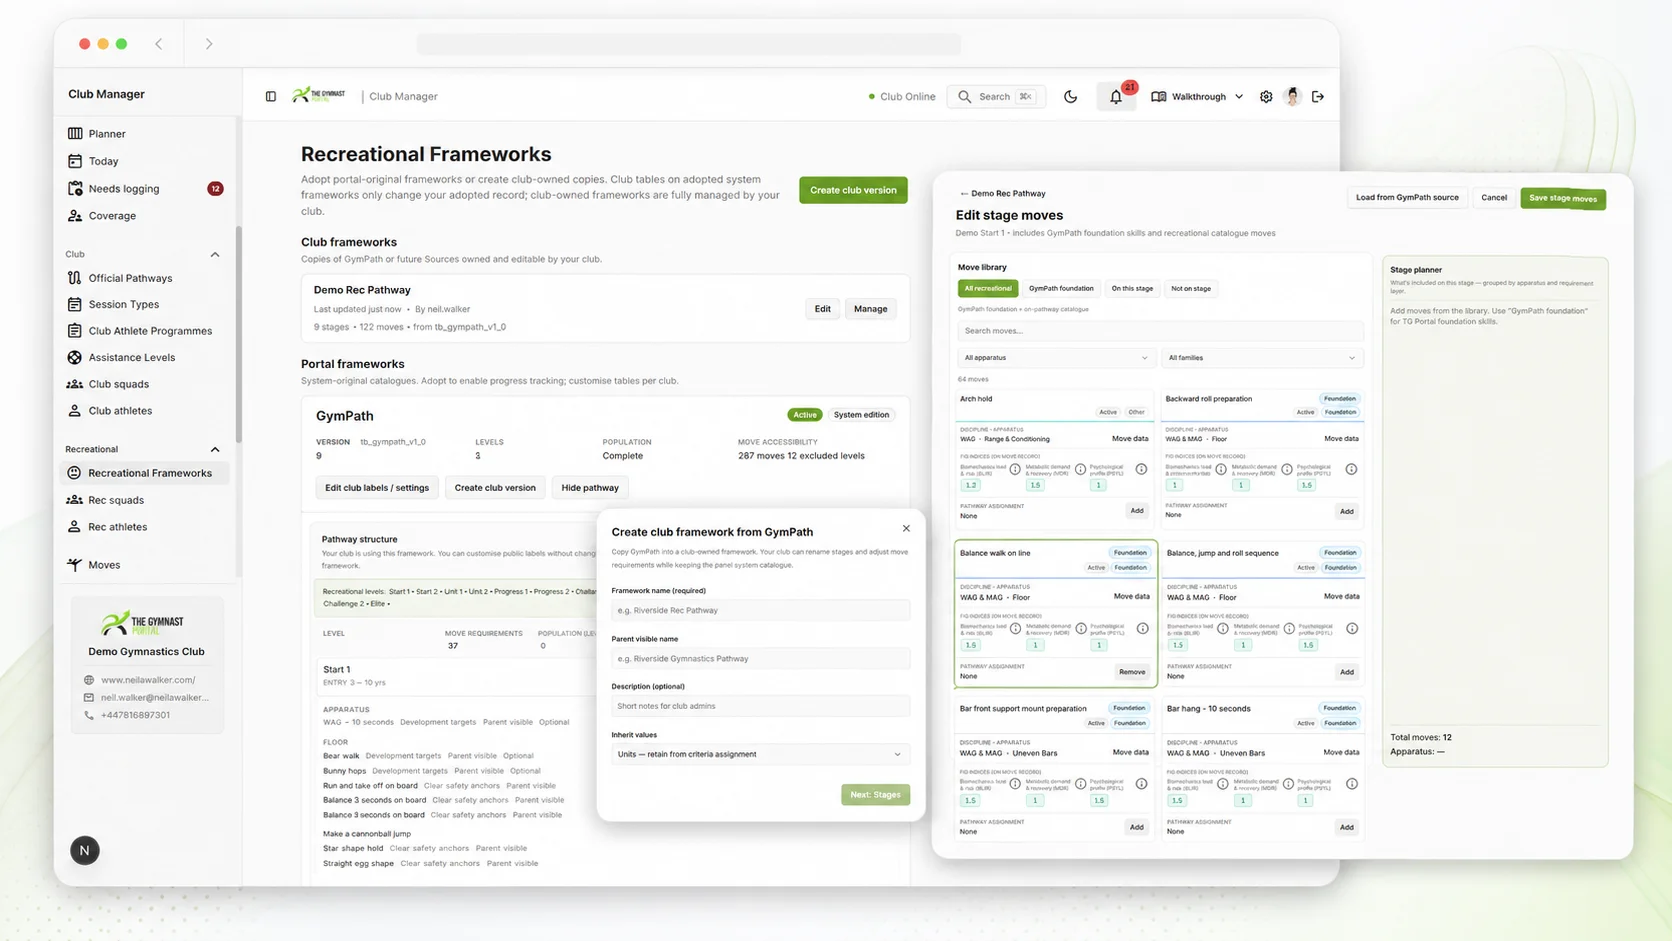Click the logout icon in header
This screenshot has height=941, width=1672.
pos(1318,97)
